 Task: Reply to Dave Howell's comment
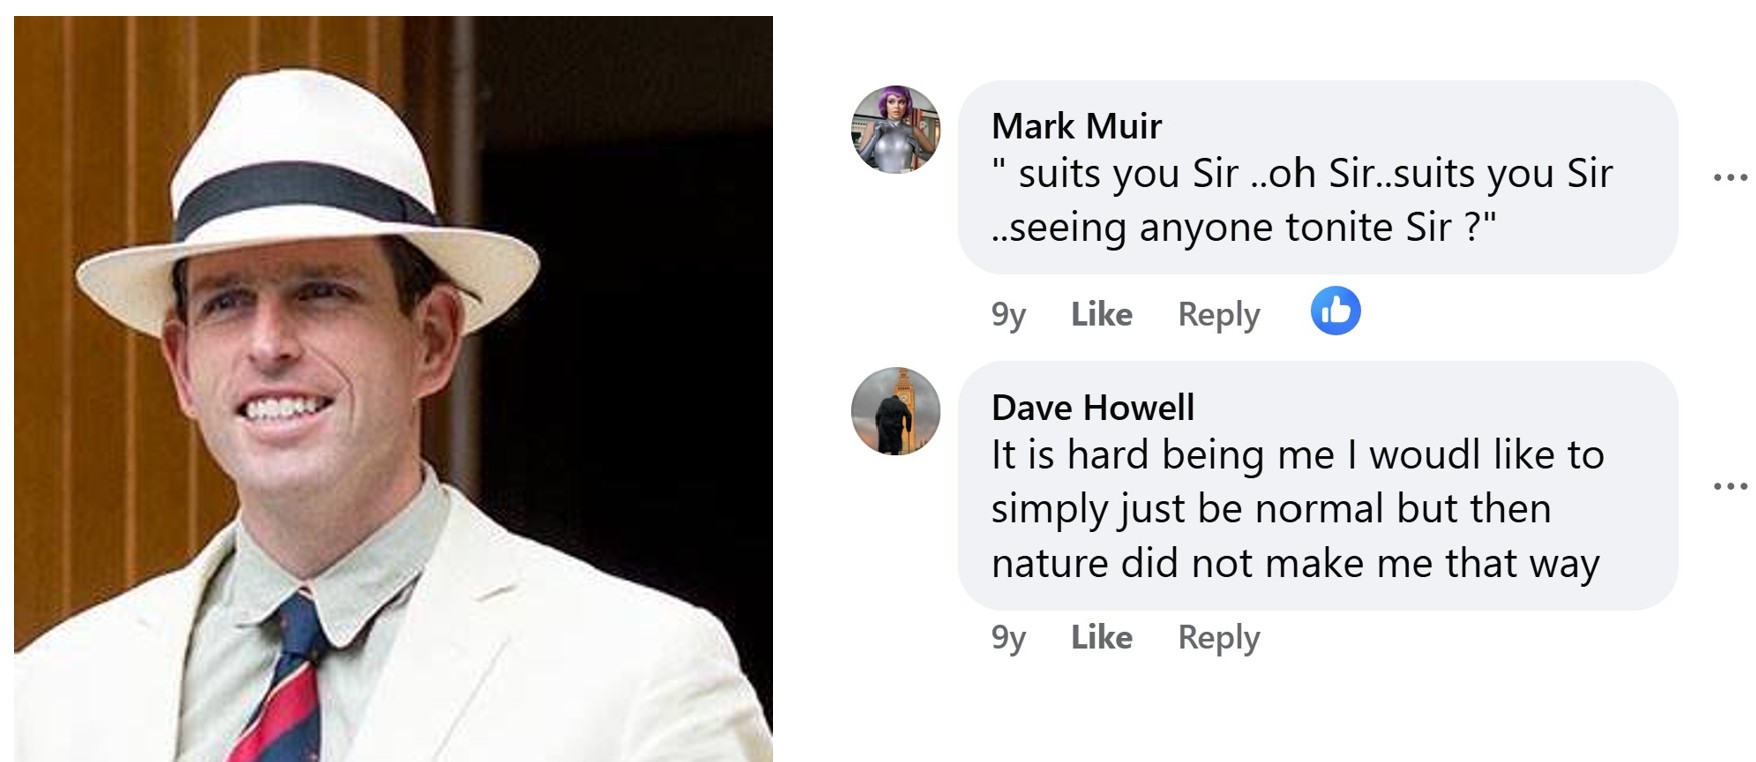click(1218, 637)
